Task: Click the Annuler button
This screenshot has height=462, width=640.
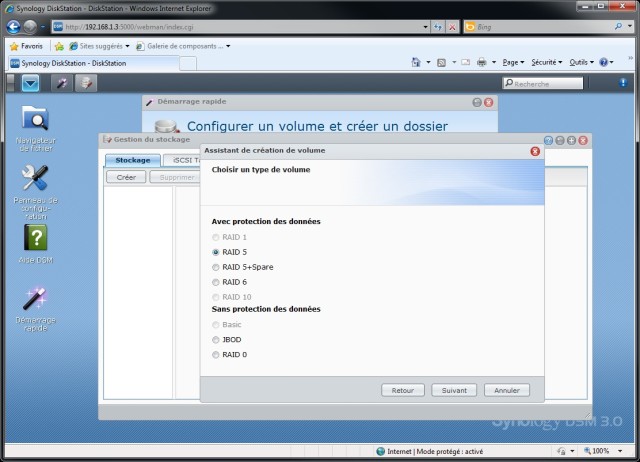Action: (507, 391)
